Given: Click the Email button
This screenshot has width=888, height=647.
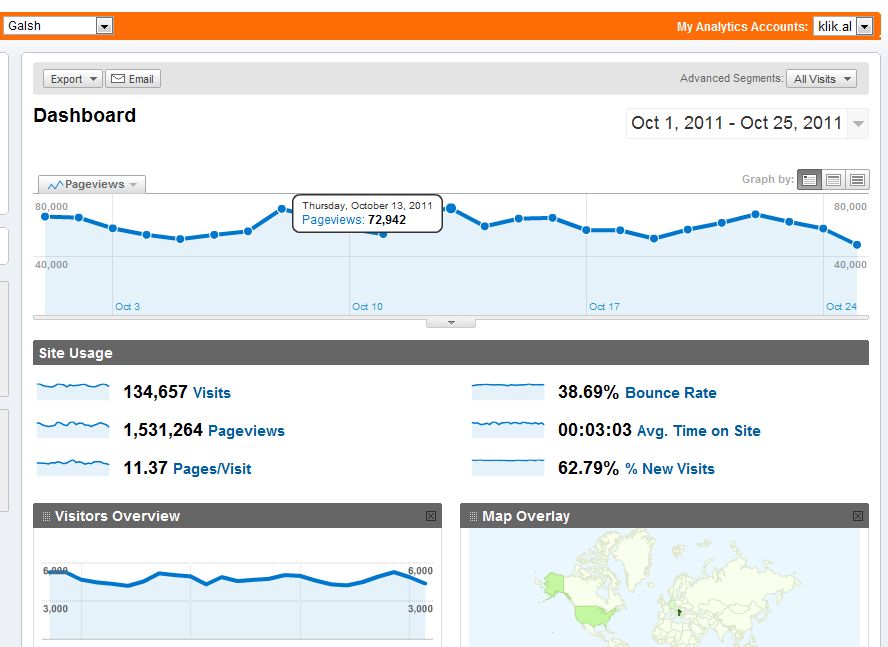Looking at the screenshot, I should [133, 79].
